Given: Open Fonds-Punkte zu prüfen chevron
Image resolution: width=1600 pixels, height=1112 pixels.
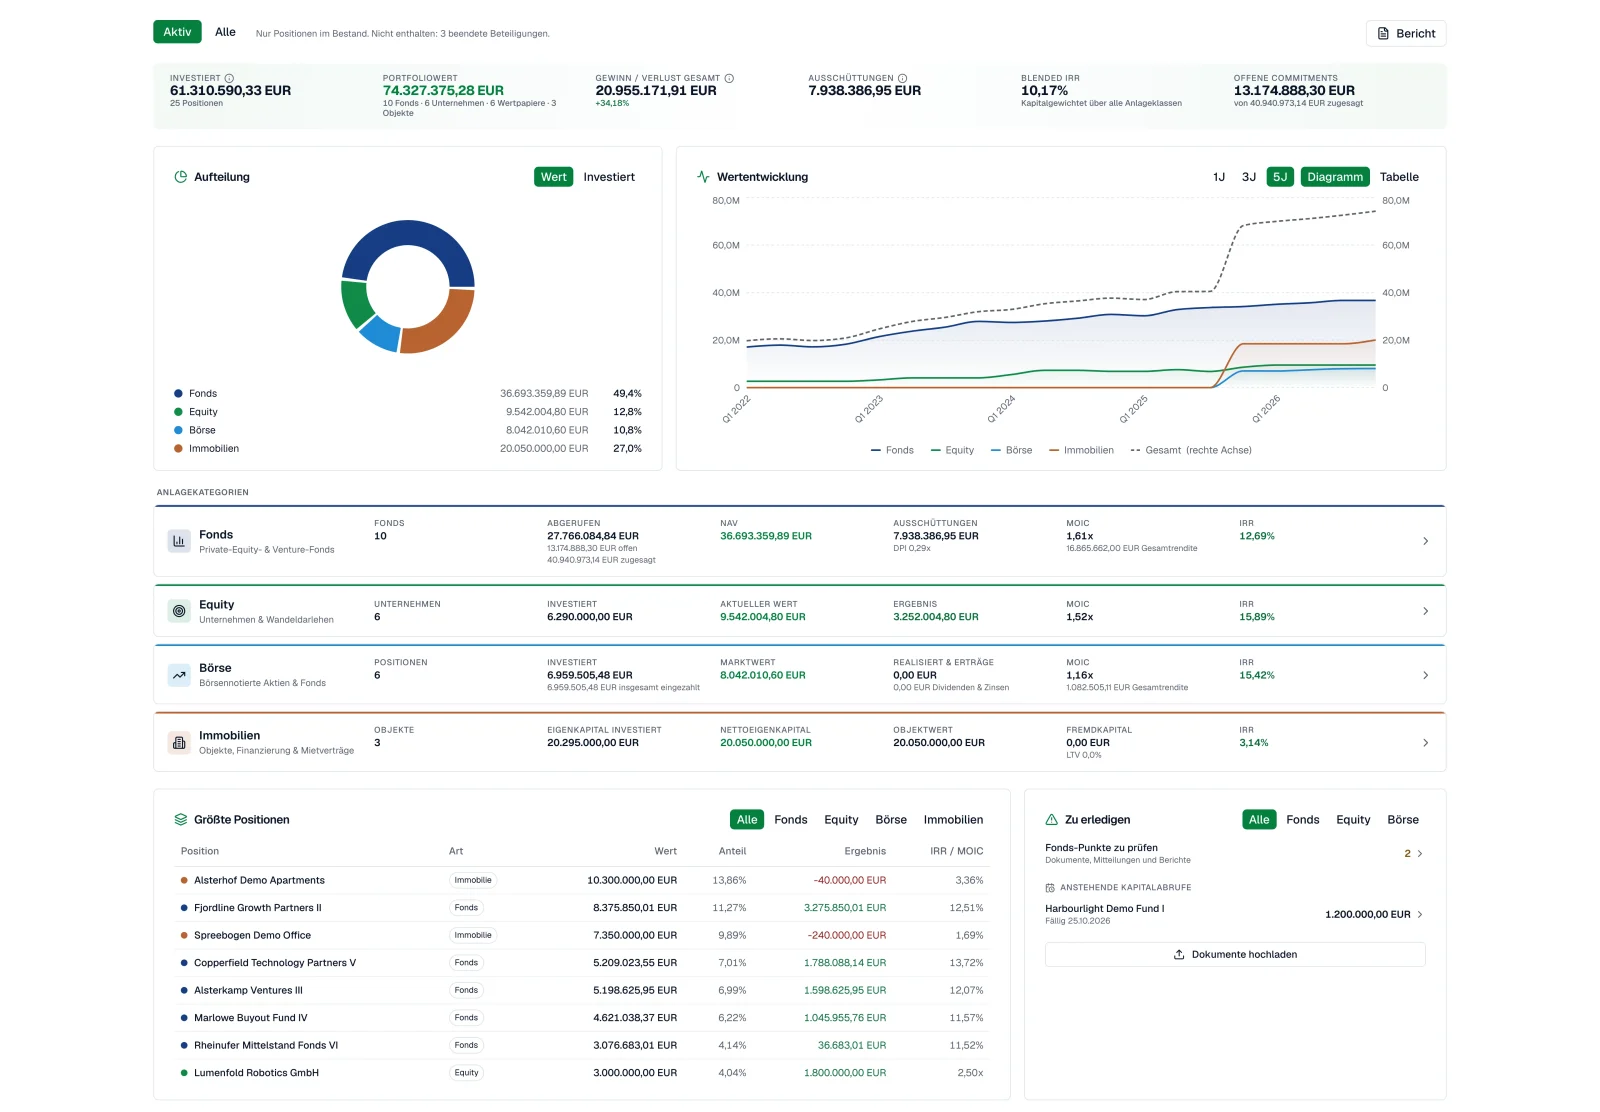Looking at the screenshot, I should click(1420, 854).
